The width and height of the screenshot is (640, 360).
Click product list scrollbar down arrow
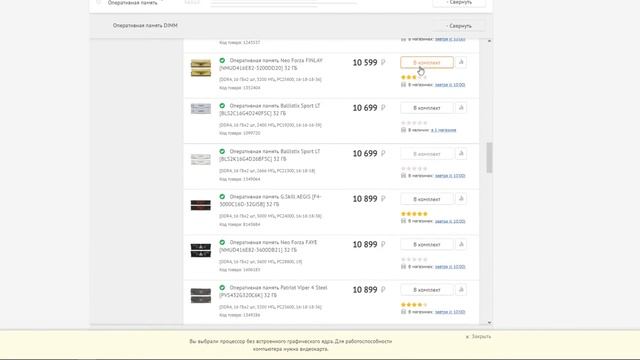pyautogui.click(x=489, y=322)
